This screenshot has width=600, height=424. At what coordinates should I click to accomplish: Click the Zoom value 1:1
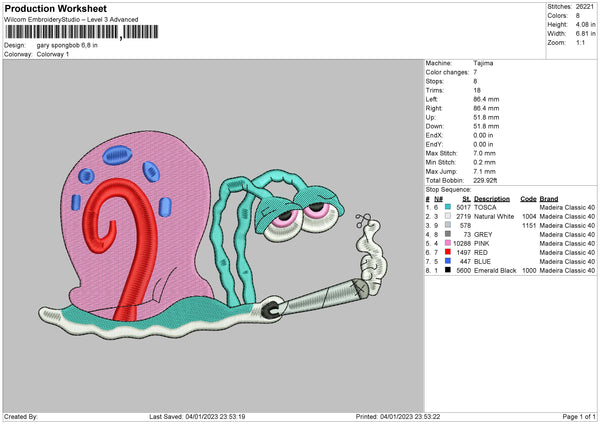point(580,42)
